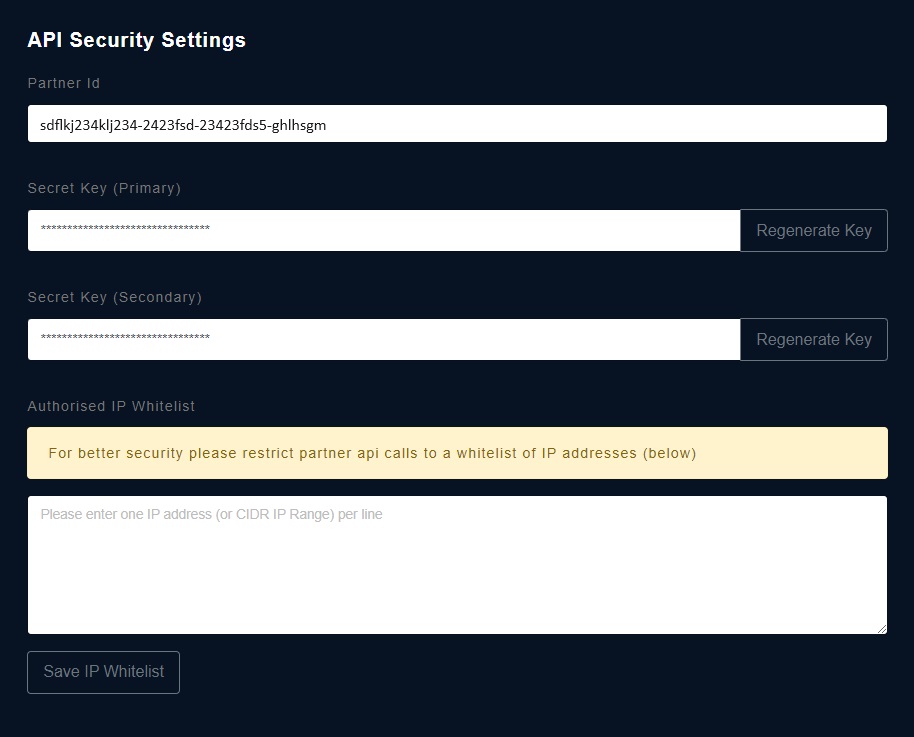Regenerate the primary secret key
The image size is (914, 737).
[814, 230]
